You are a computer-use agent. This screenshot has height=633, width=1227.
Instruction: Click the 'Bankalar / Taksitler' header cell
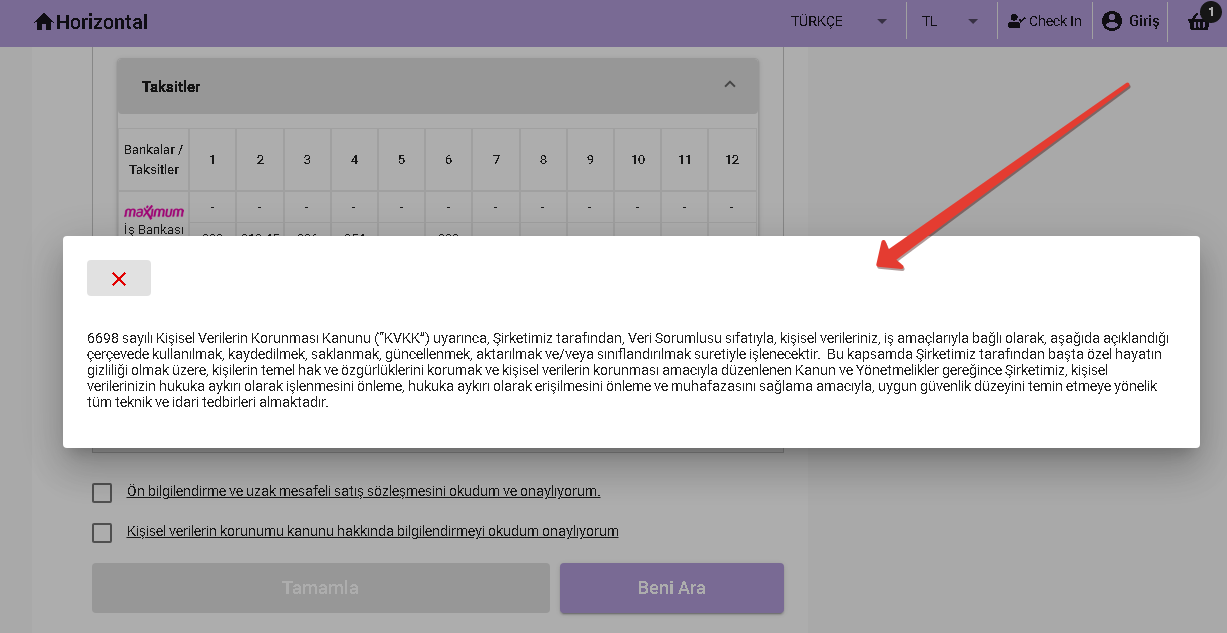pos(153,160)
